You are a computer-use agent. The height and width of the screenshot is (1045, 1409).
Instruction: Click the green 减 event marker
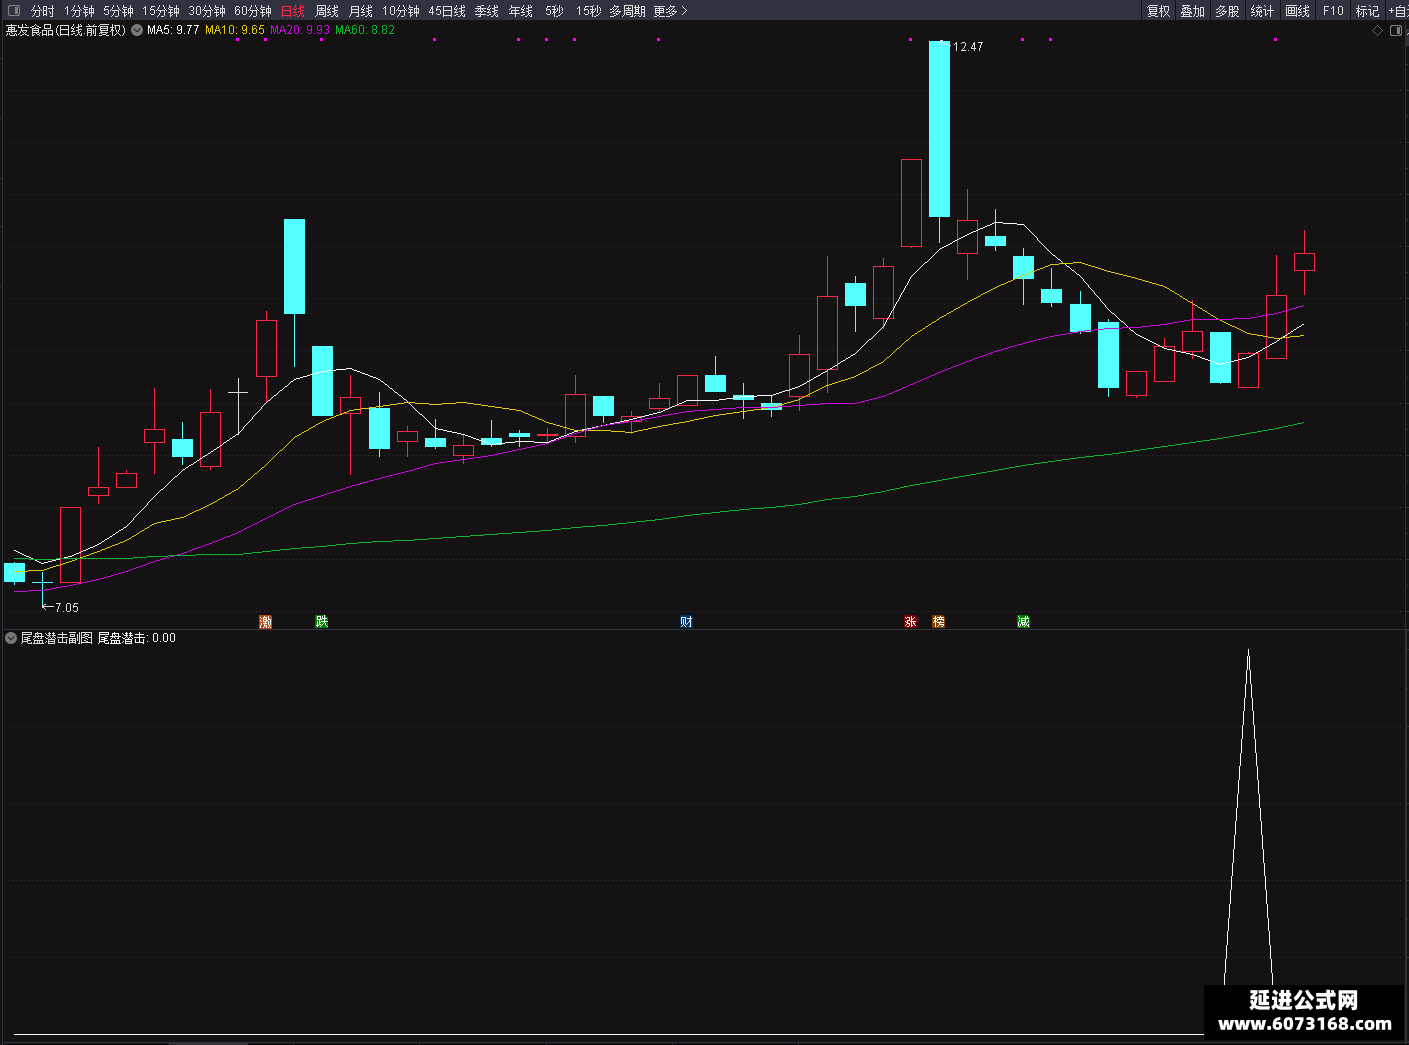[1023, 622]
